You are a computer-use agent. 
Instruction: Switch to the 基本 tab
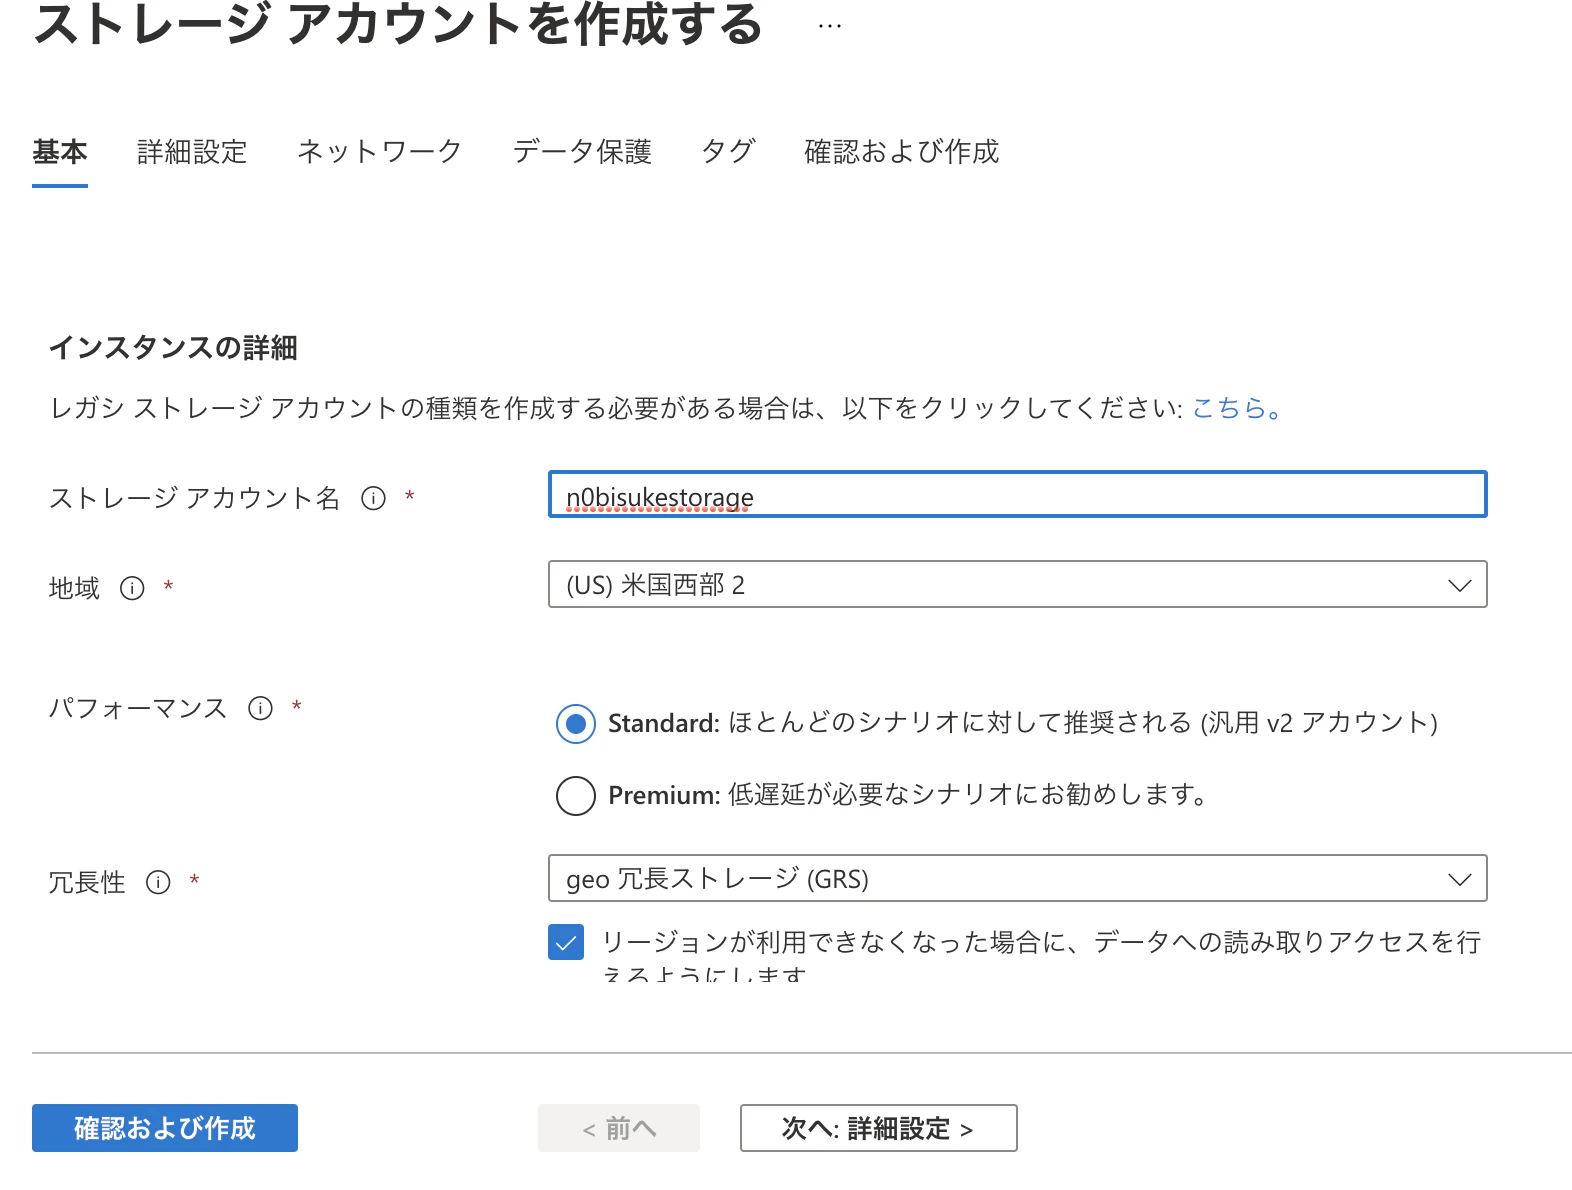click(60, 152)
